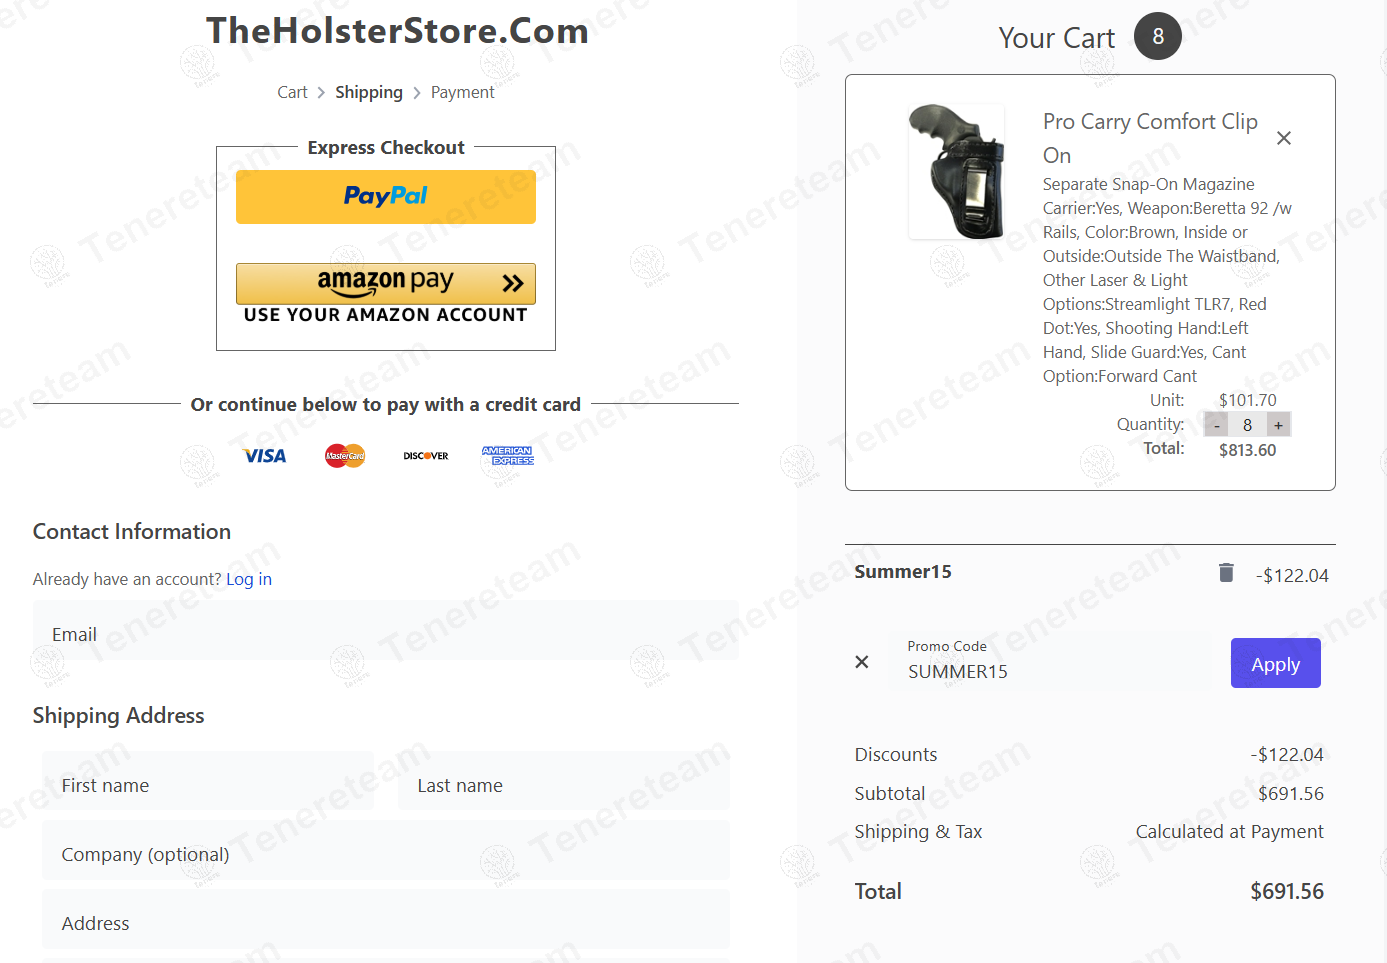Click the Visa card logo
The height and width of the screenshot is (963, 1387).
click(x=265, y=456)
